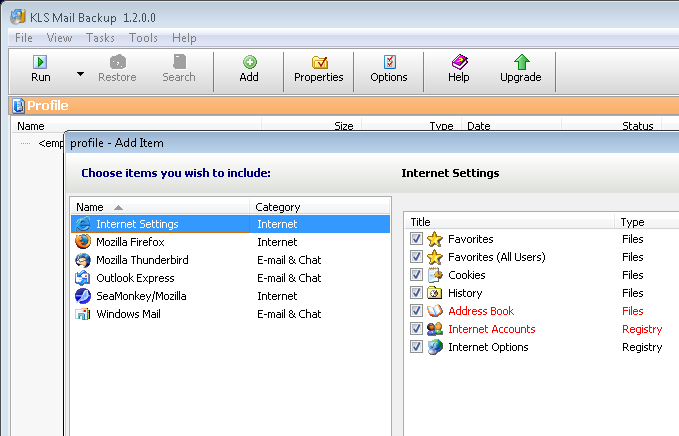Click the Internet Options globe icon
The image size is (679, 436).
tap(435, 347)
